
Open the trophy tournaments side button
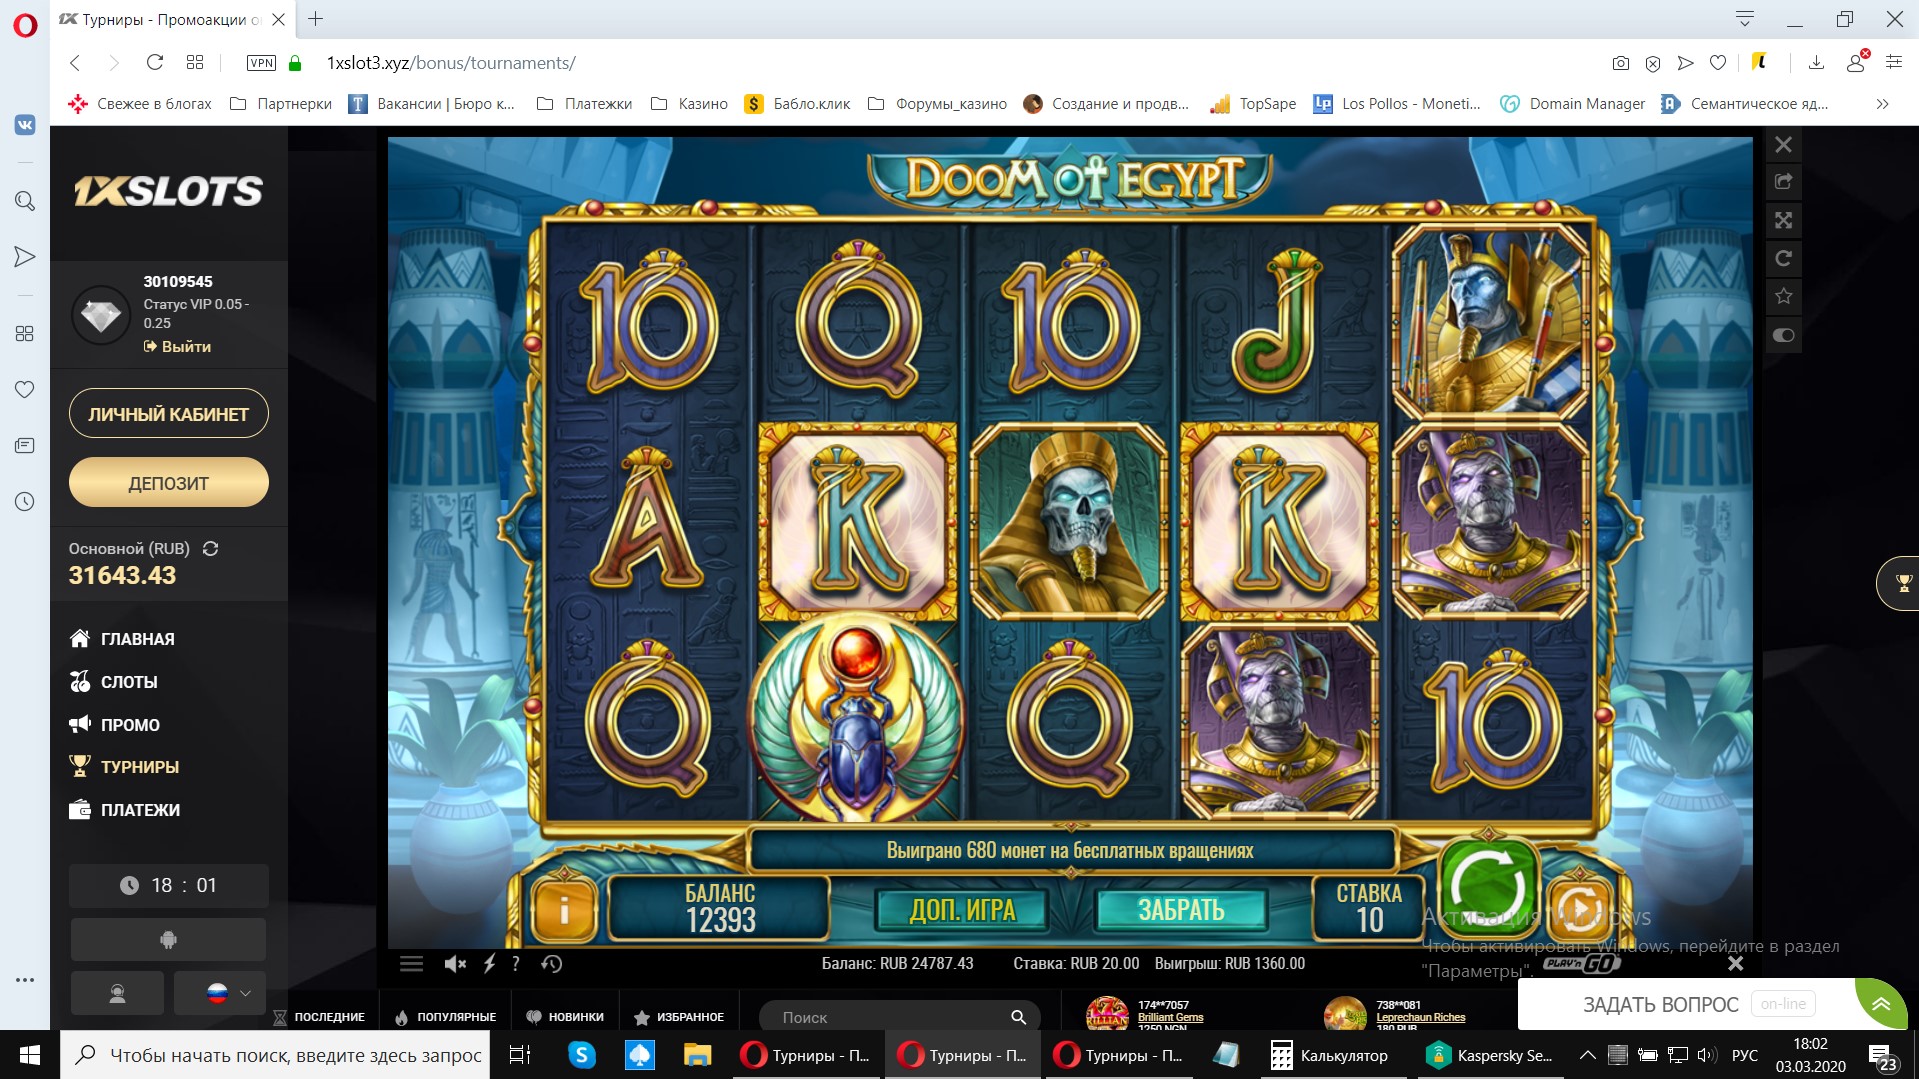1901,582
